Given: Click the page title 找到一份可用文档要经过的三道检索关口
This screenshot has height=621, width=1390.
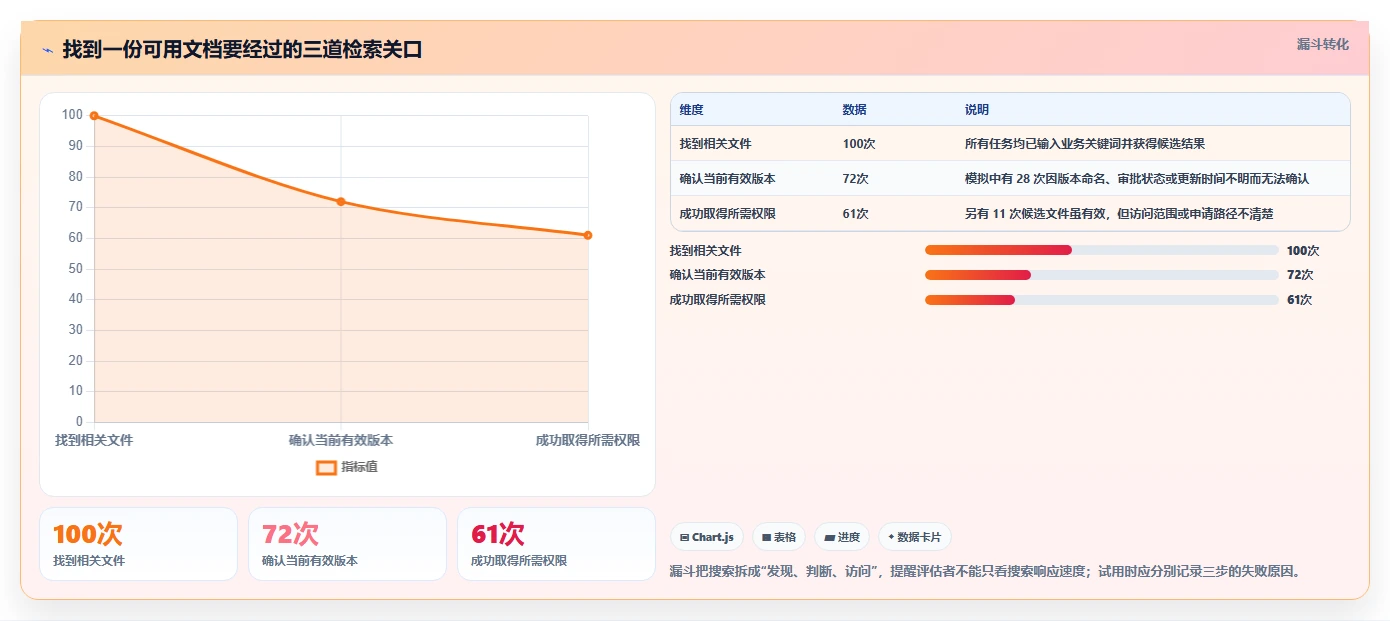Looking at the screenshot, I should pos(242,50).
